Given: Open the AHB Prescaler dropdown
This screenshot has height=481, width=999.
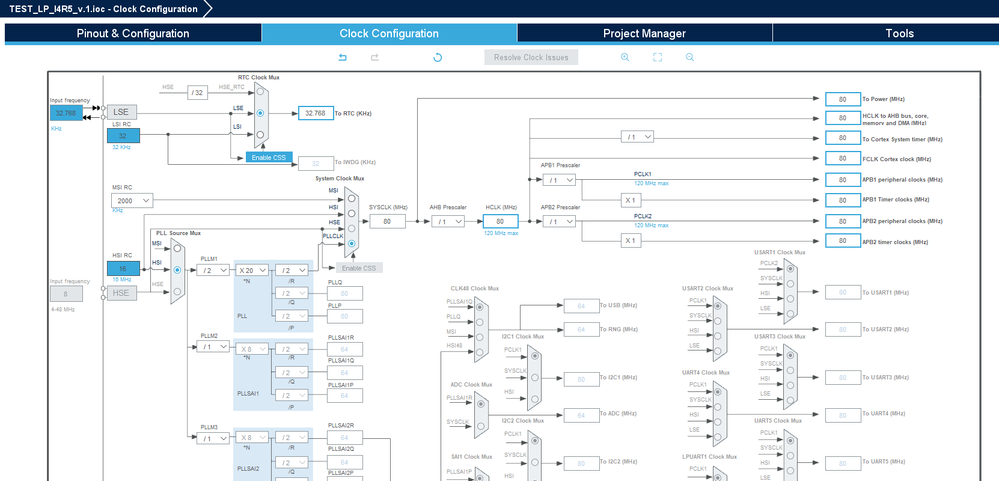Looking at the screenshot, I should tap(448, 221).
